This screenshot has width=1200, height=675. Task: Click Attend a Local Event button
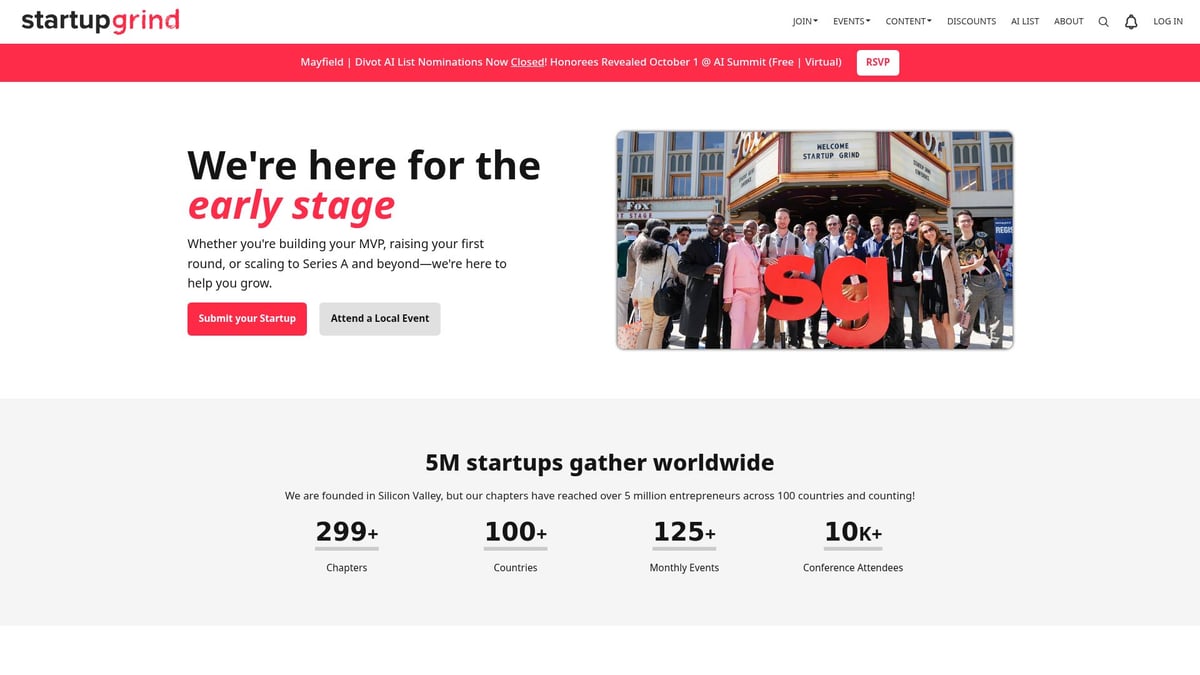(380, 319)
